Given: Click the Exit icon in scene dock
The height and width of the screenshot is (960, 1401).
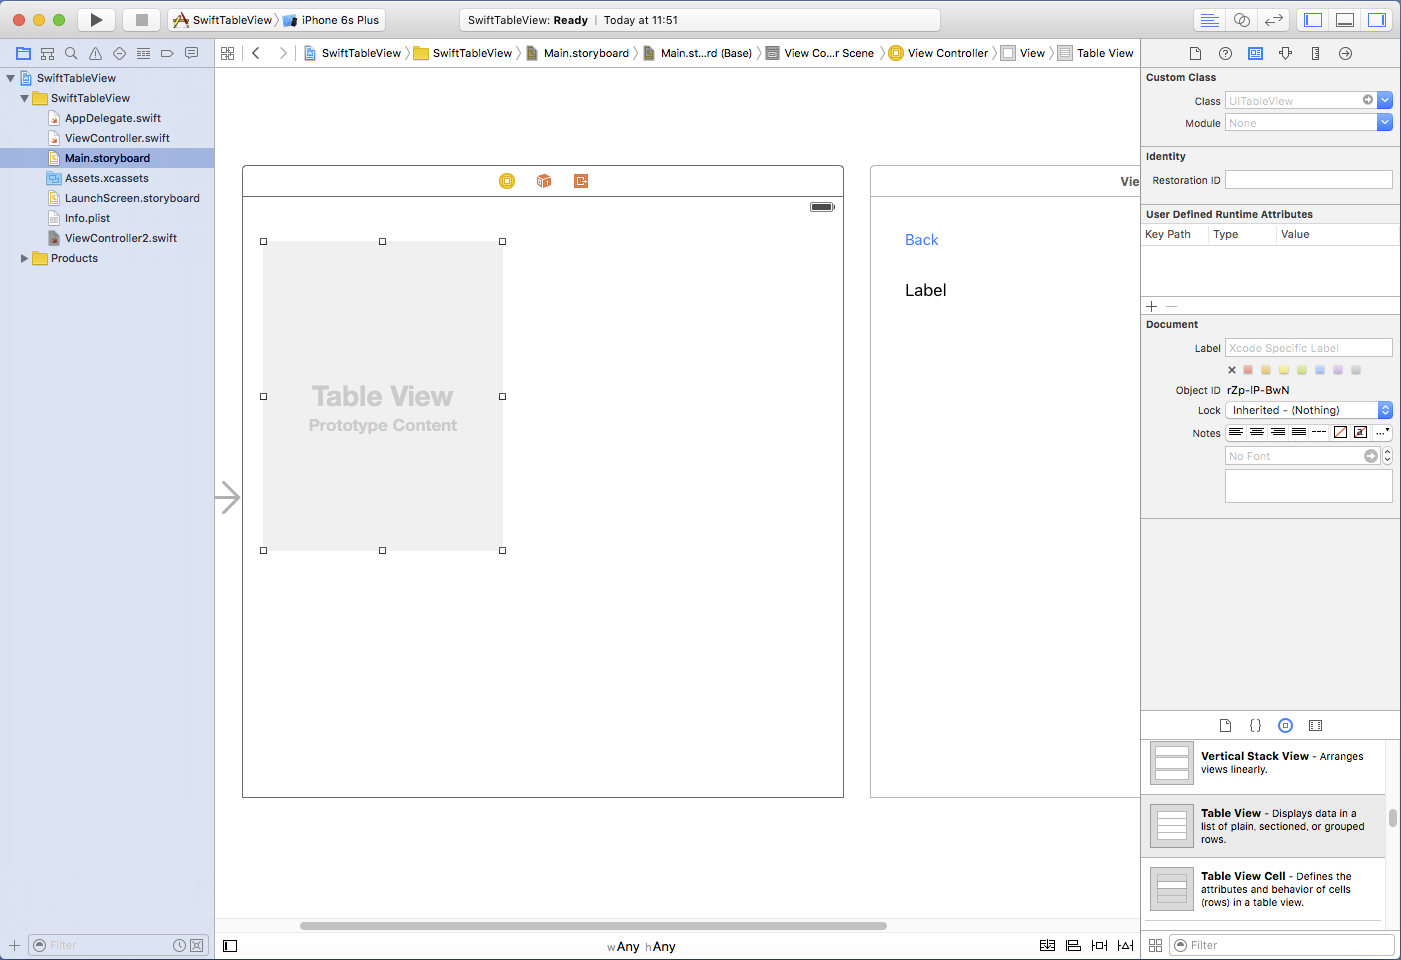Looking at the screenshot, I should pos(581,181).
